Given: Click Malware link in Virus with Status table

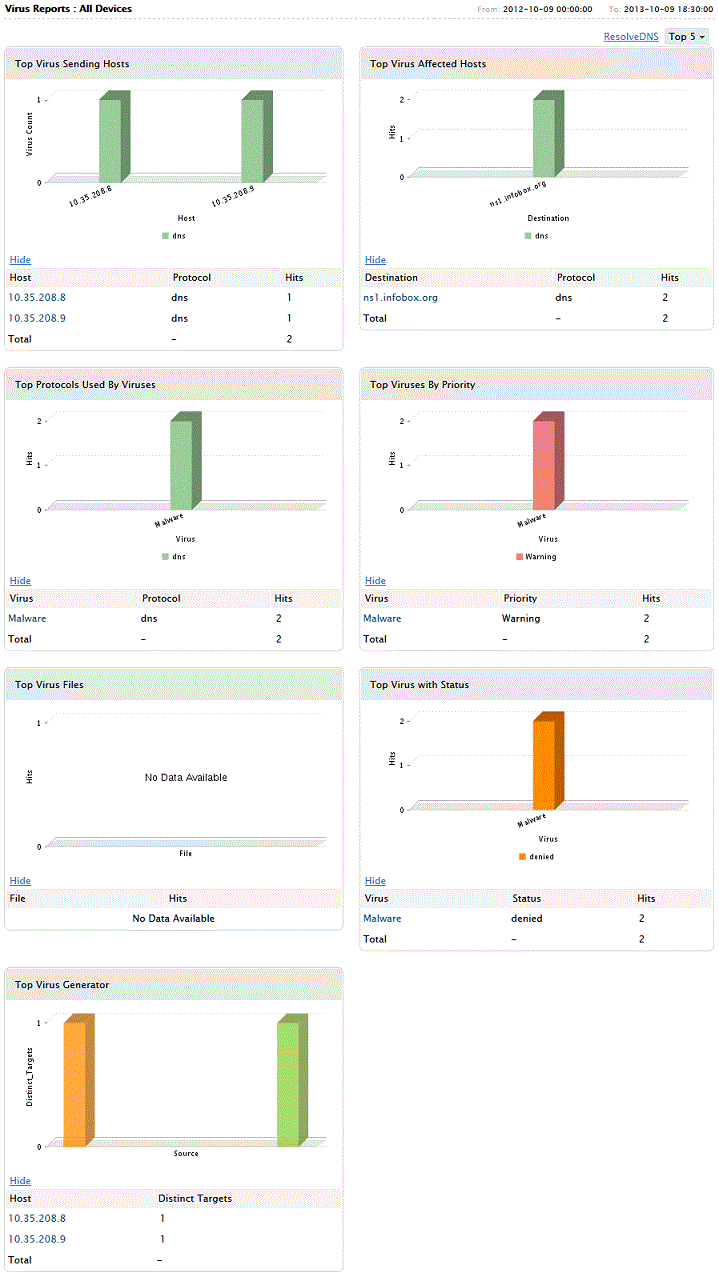Looking at the screenshot, I should [x=382, y=918].
